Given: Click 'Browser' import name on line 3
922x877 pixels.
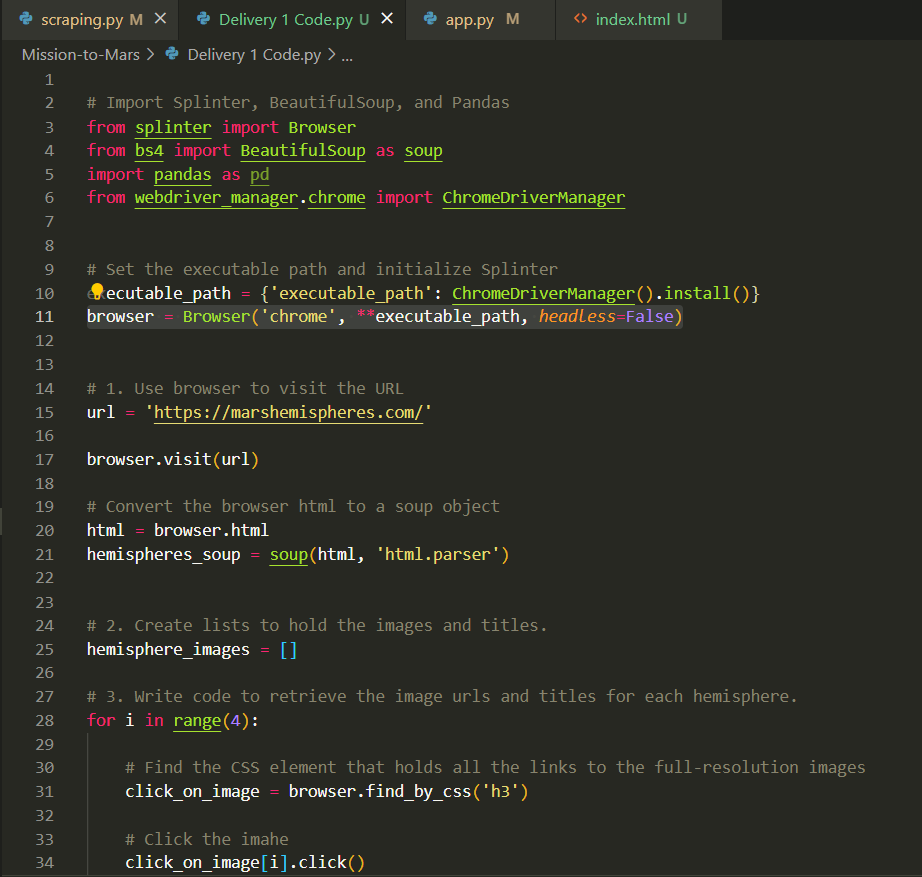Looking at the screenshot, I should pos(322,127).
